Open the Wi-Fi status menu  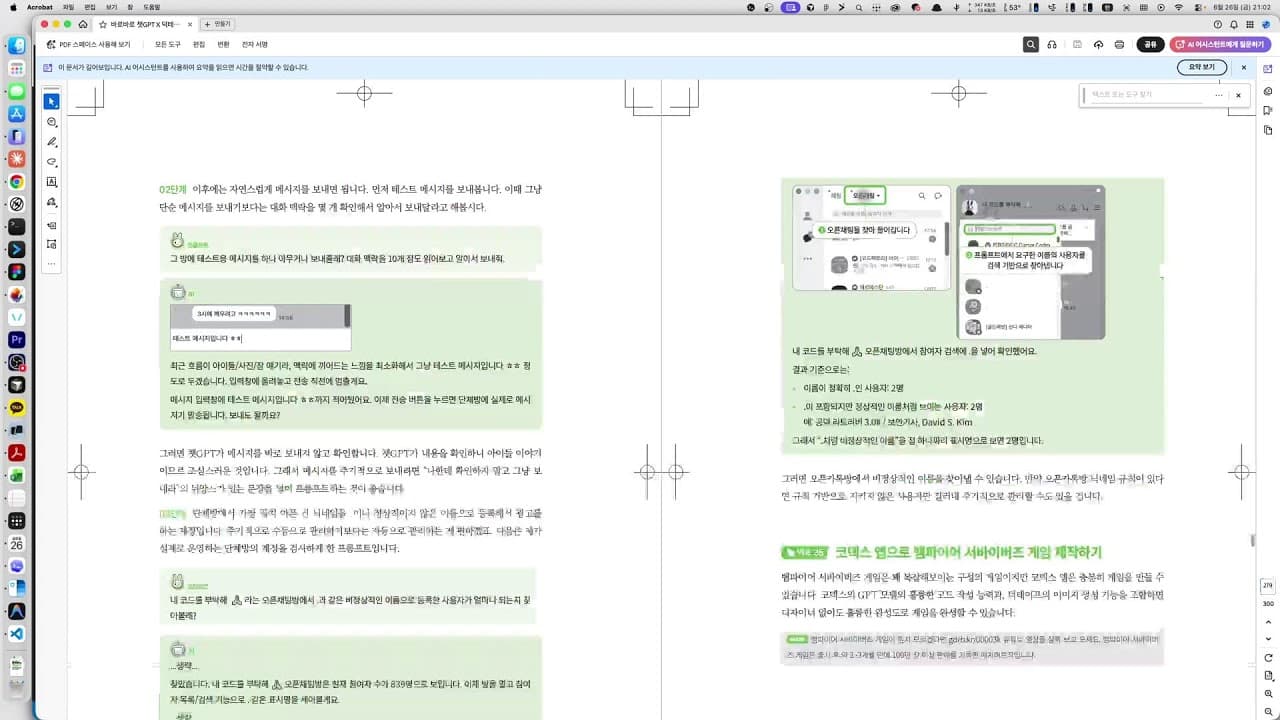(1179, 7)
